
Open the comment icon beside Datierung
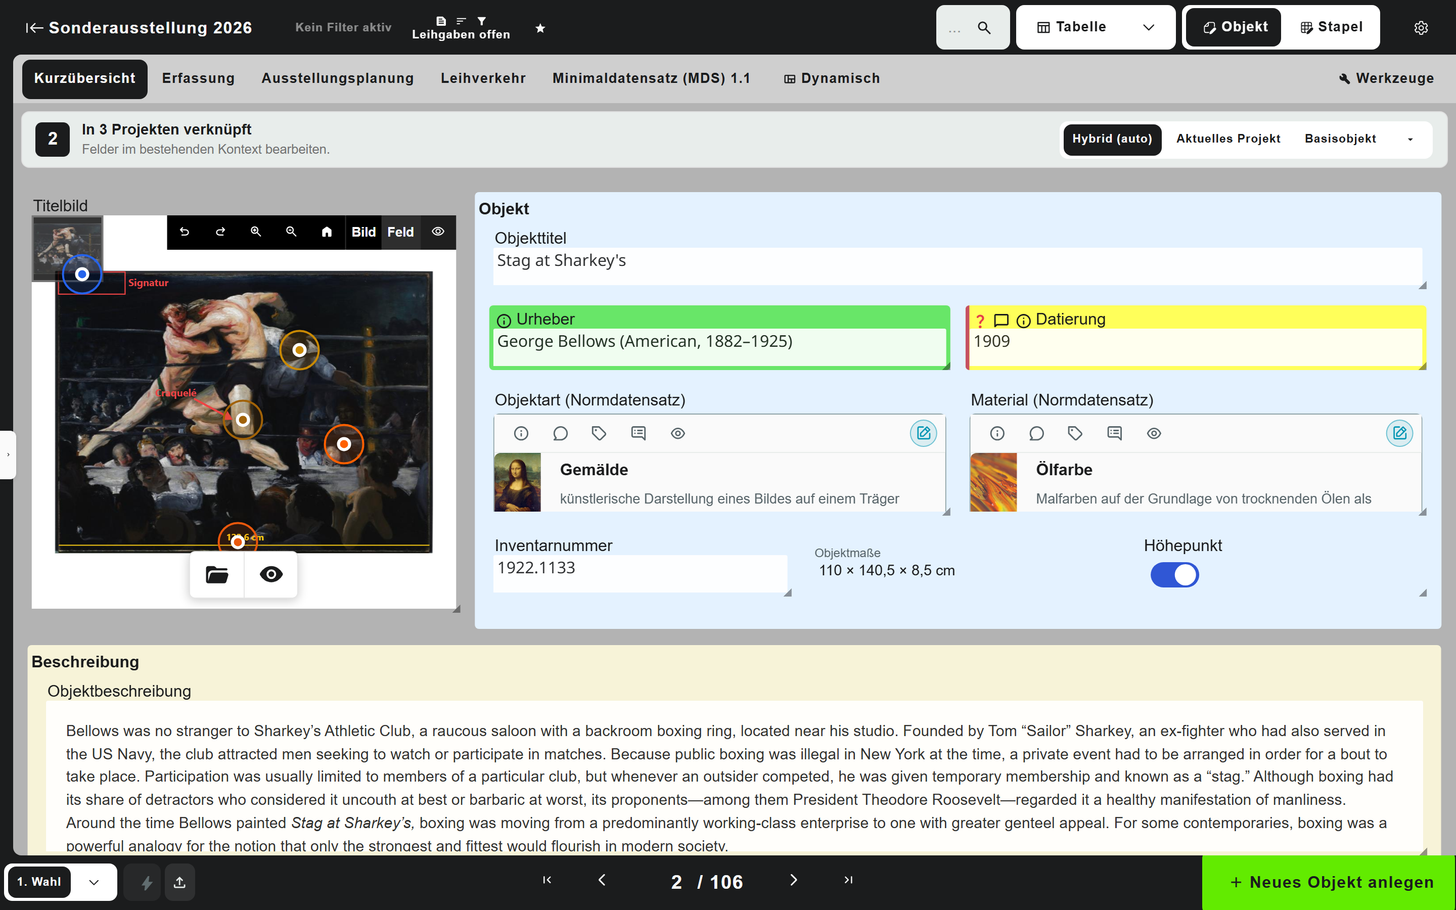[1001, 320]
